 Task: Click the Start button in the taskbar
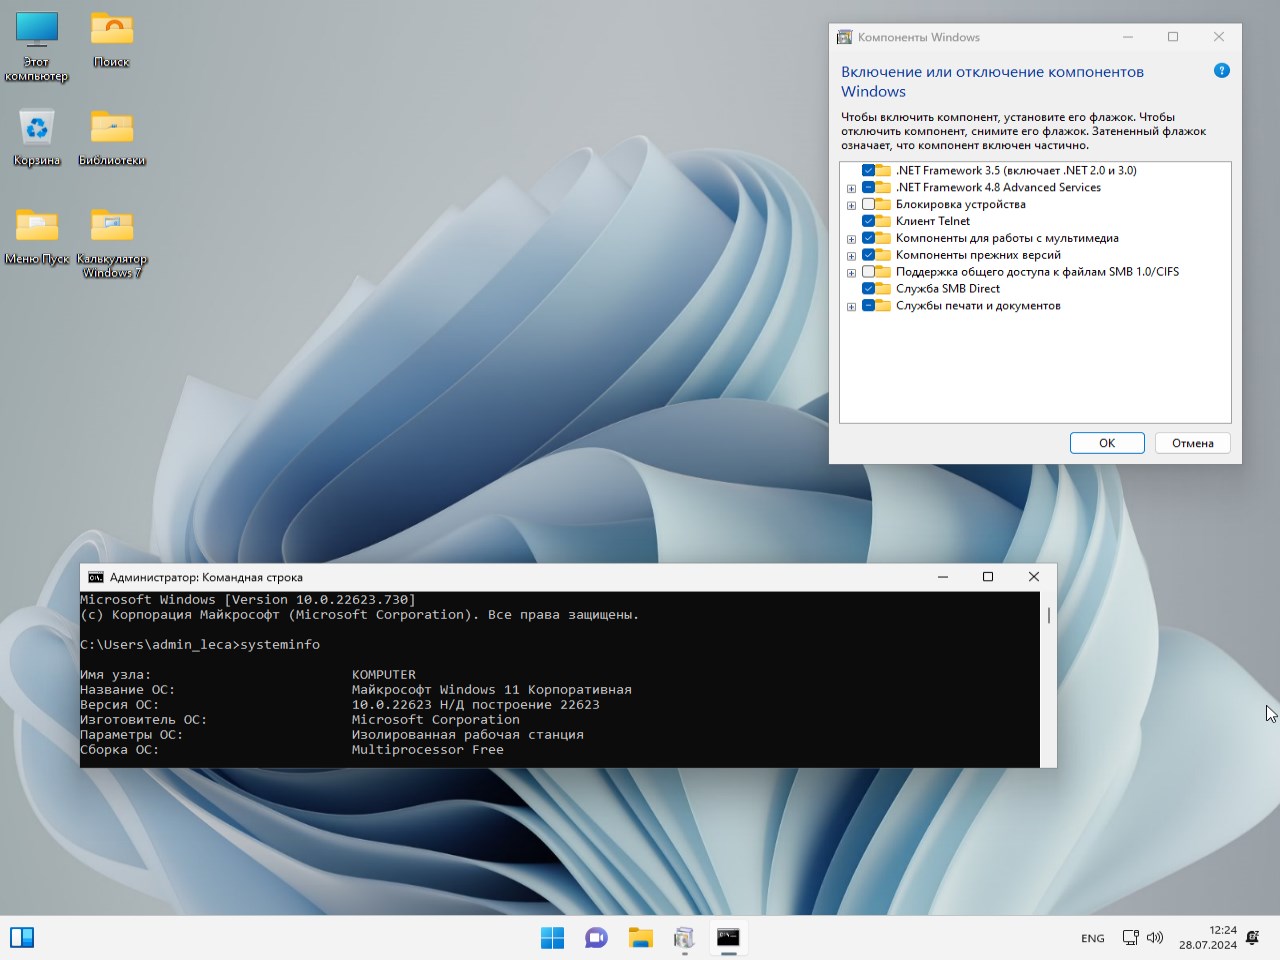[552, 938]
